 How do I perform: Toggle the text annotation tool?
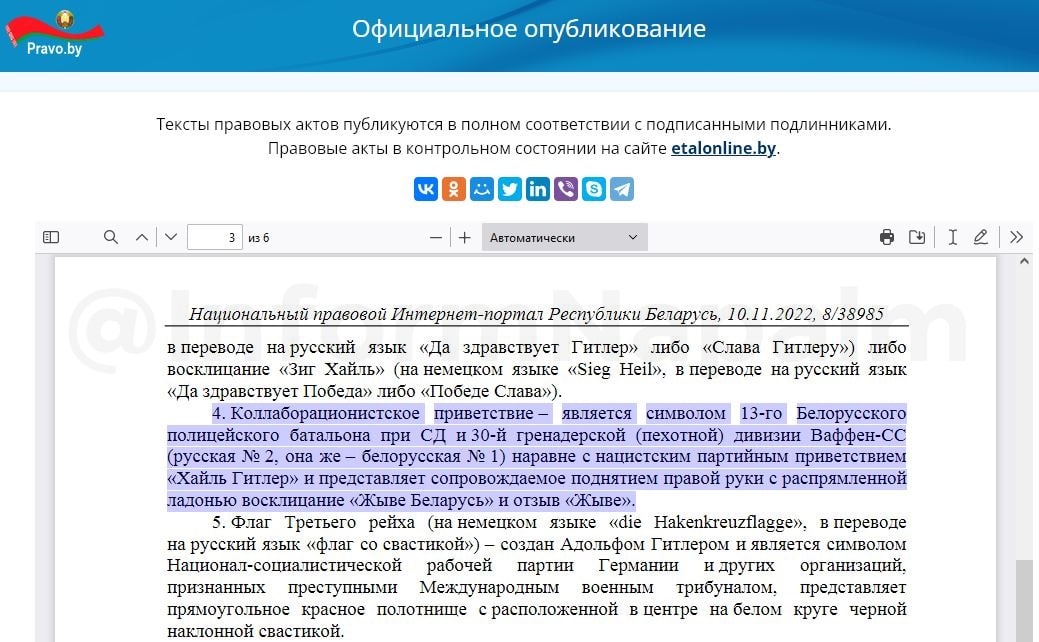tap(952, 237)
